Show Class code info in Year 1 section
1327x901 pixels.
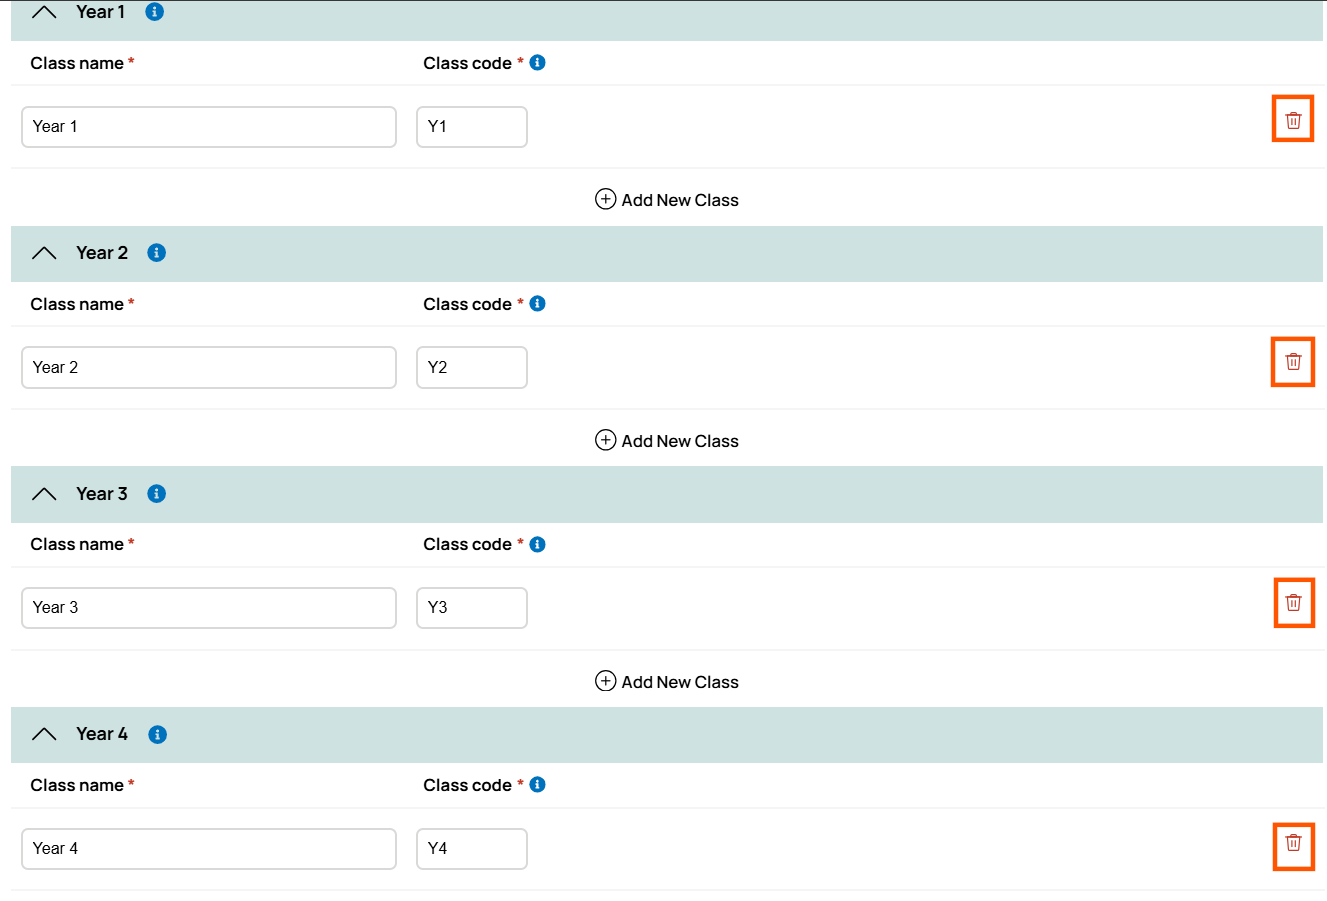[x=537, y=63]
